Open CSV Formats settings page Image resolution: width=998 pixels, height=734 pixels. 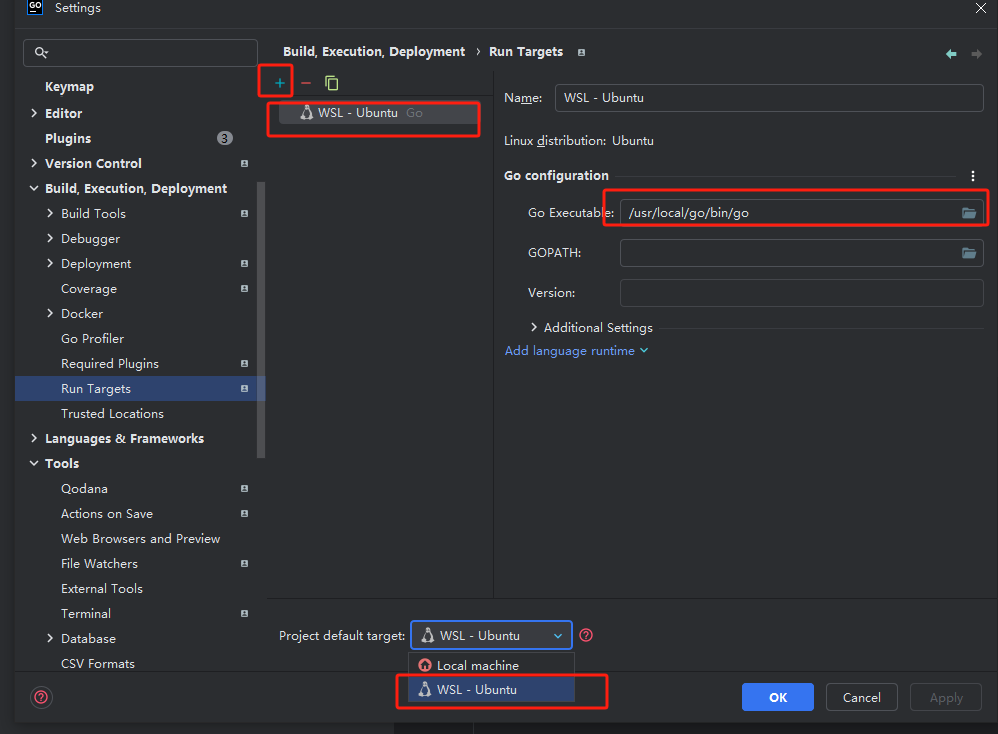(98, 663)
